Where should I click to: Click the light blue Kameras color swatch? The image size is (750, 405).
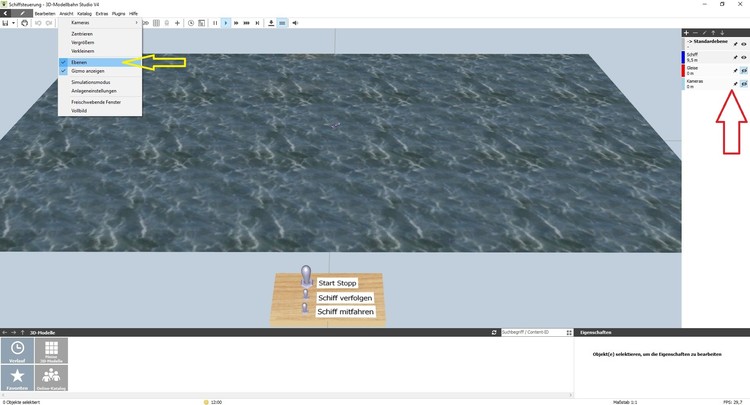pyautogui.click(x=684, y=84)
